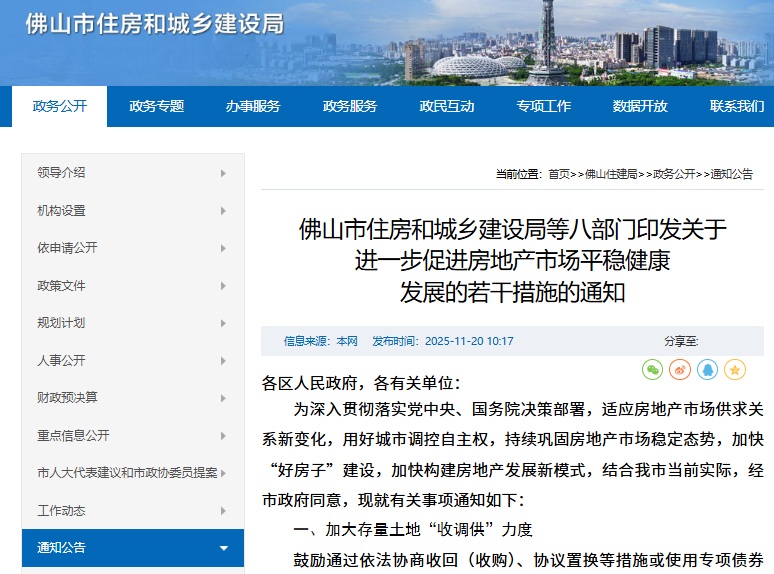Go to the 政民互动 tab
Viewport: 774px width, 574px height.
point(447,106)
